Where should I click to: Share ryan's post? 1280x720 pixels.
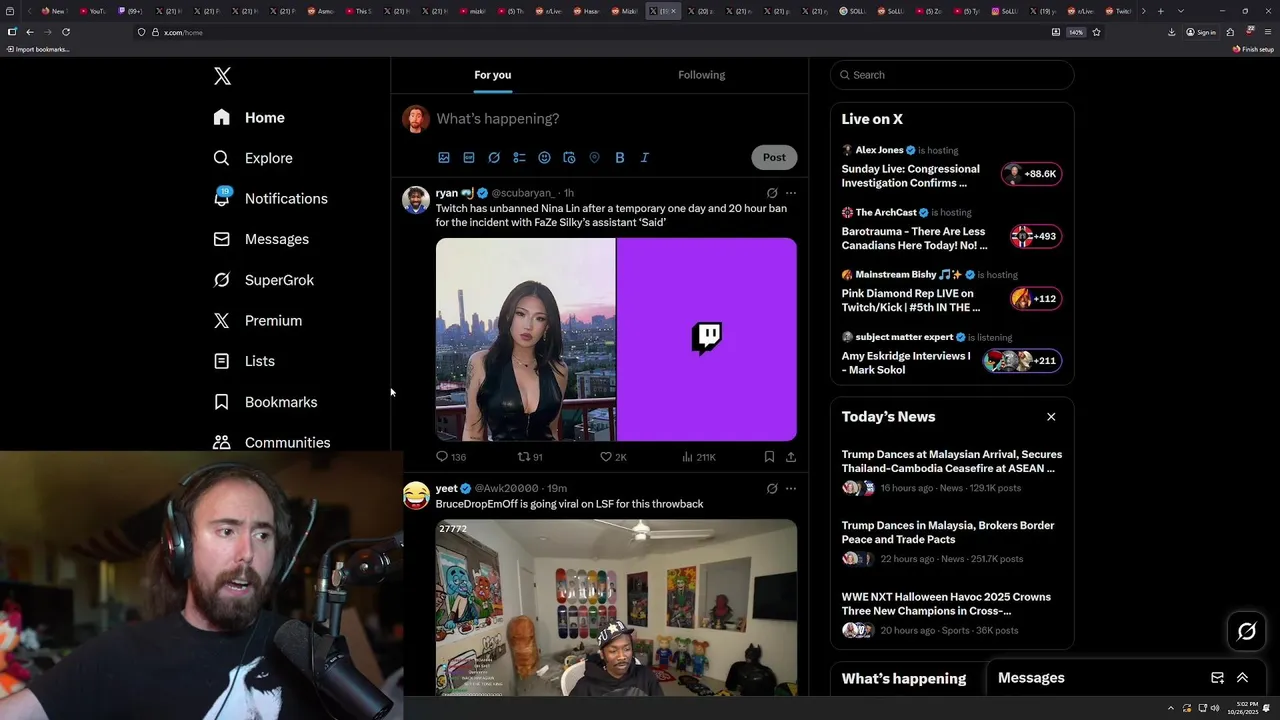pos(791,457)
